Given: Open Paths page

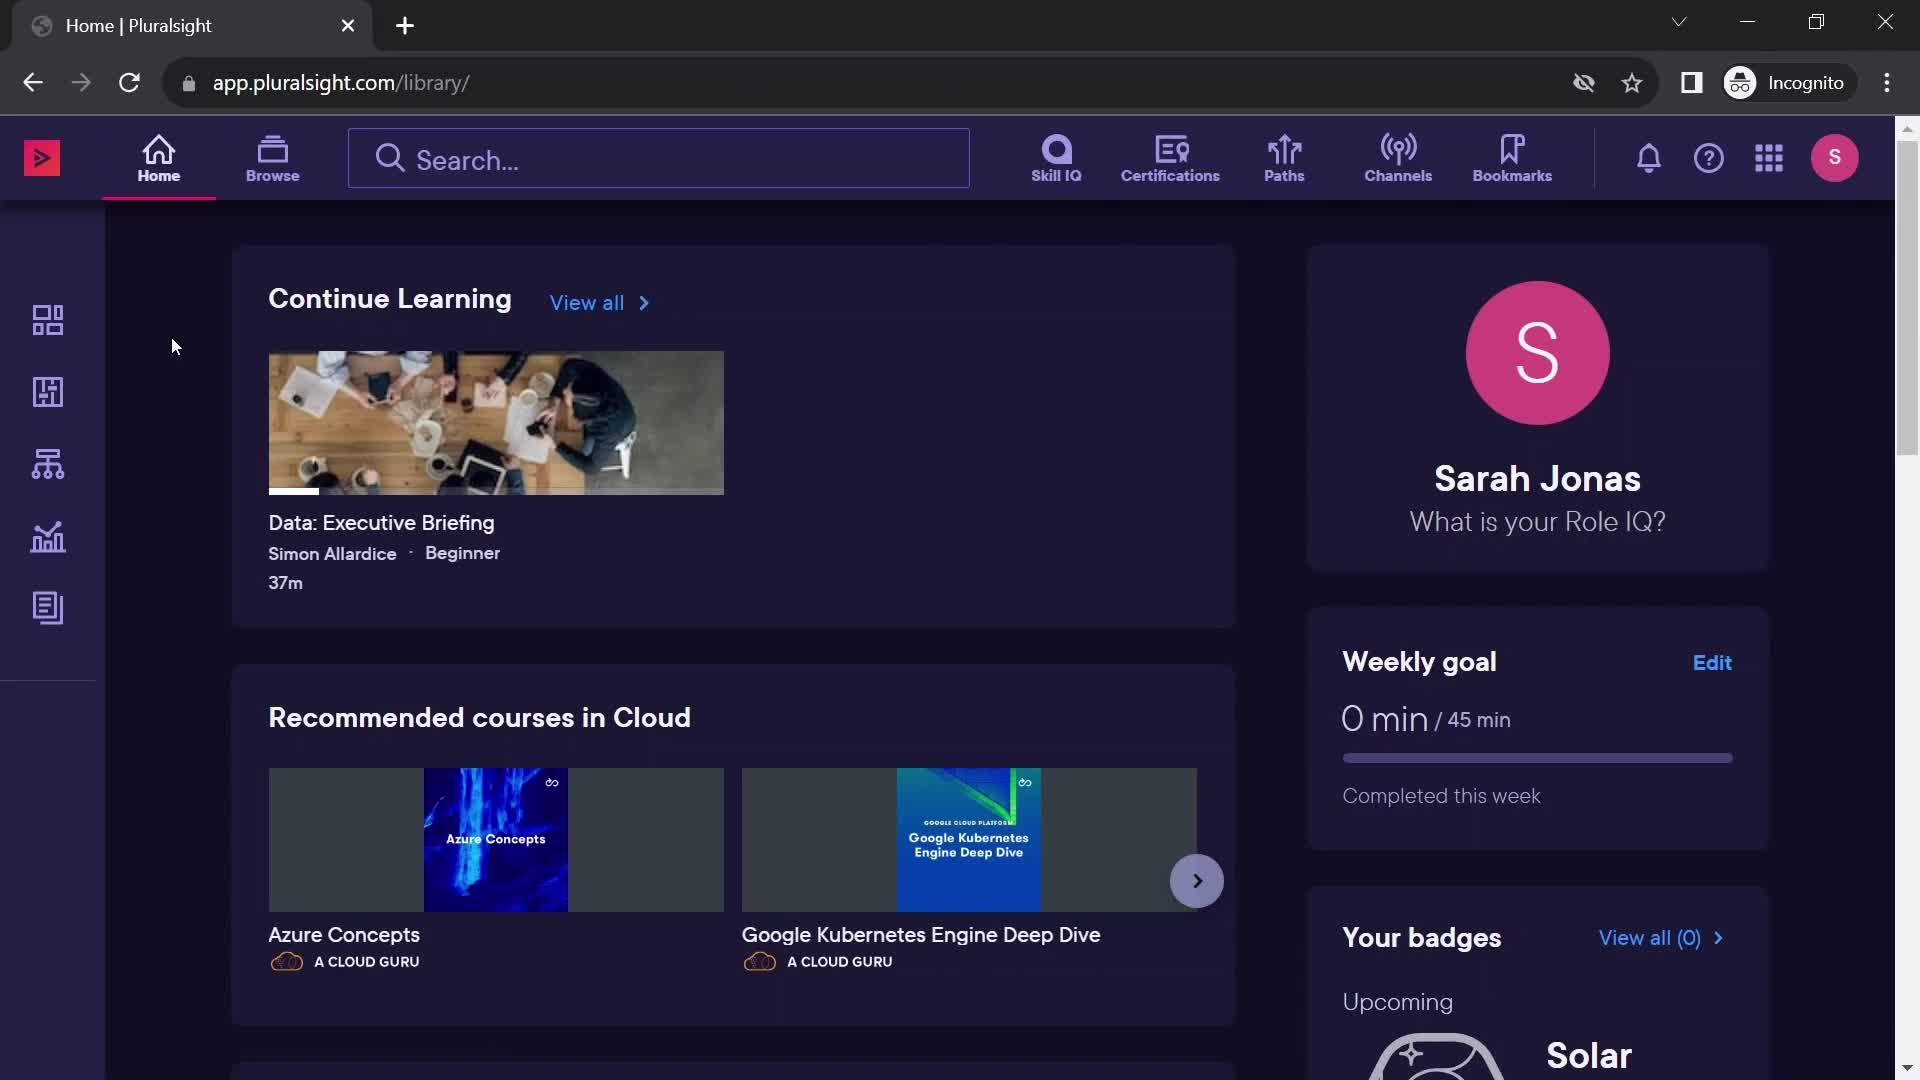Looking at the screenshot, I should click(1284, 159).
